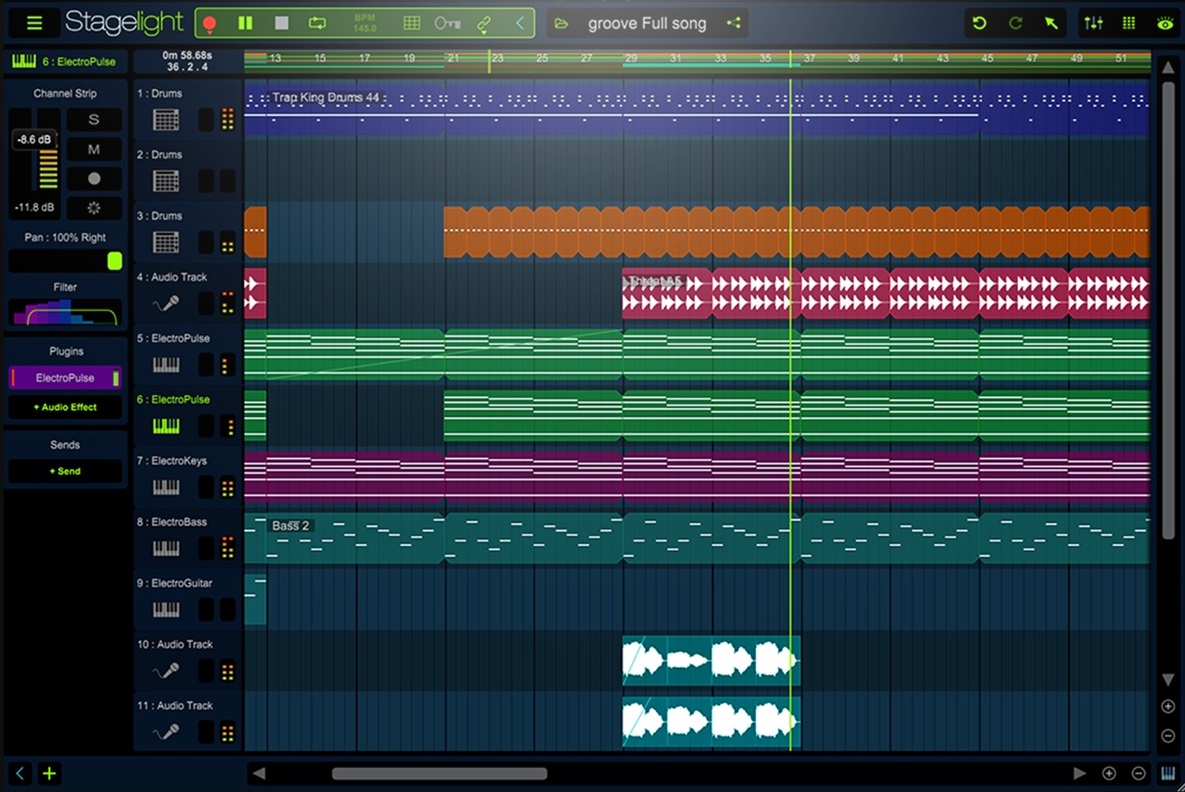1185x792 pixels.
Task: Collapse the transport bar with the left chevron
Action: [x=520, y=22]
